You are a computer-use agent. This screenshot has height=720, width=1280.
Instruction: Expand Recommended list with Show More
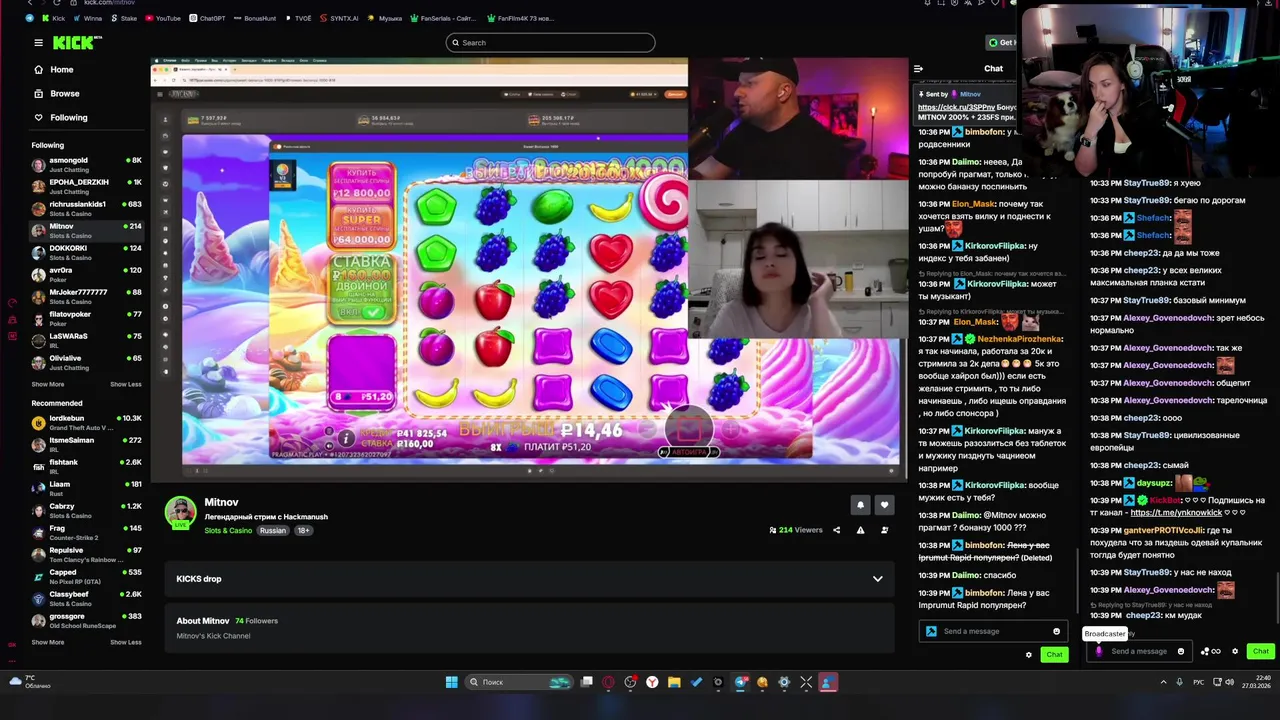point(47,642)
